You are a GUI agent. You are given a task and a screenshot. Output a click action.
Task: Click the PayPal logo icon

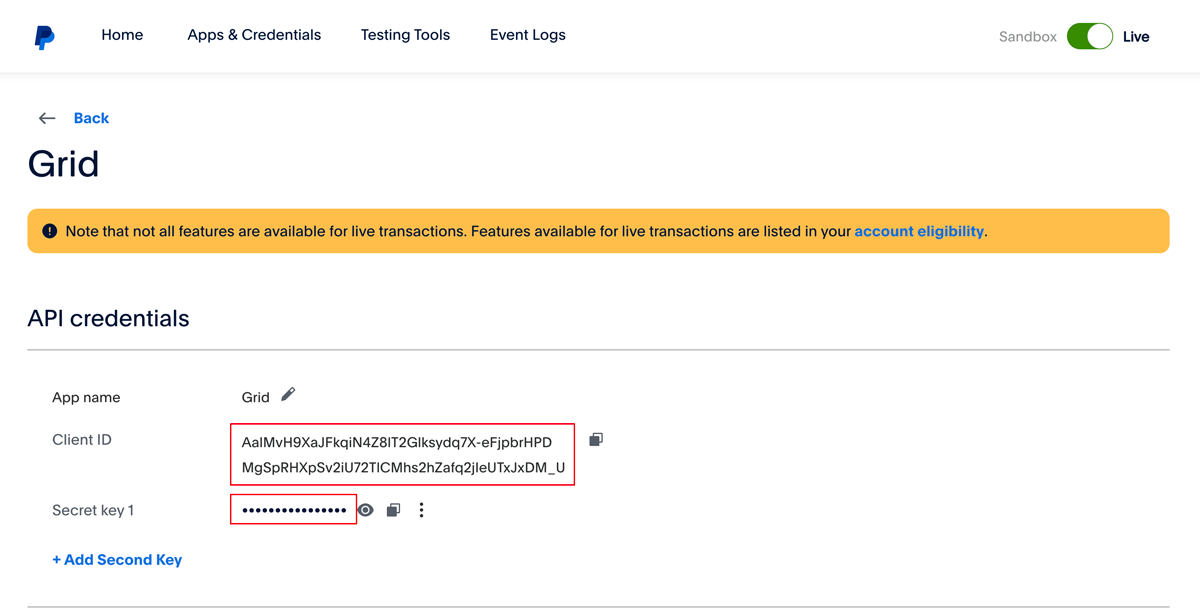[x=44, y=37]
